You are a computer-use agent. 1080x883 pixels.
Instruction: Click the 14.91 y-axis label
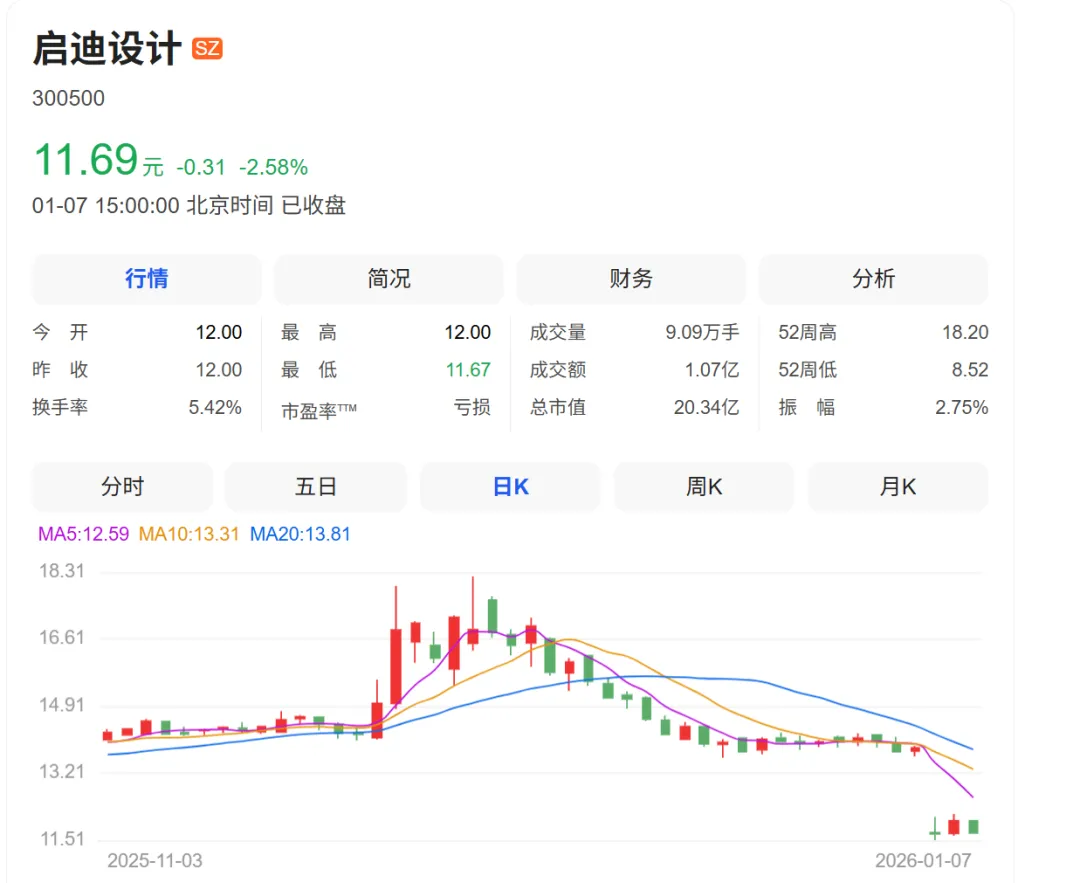tap(62, 705)
